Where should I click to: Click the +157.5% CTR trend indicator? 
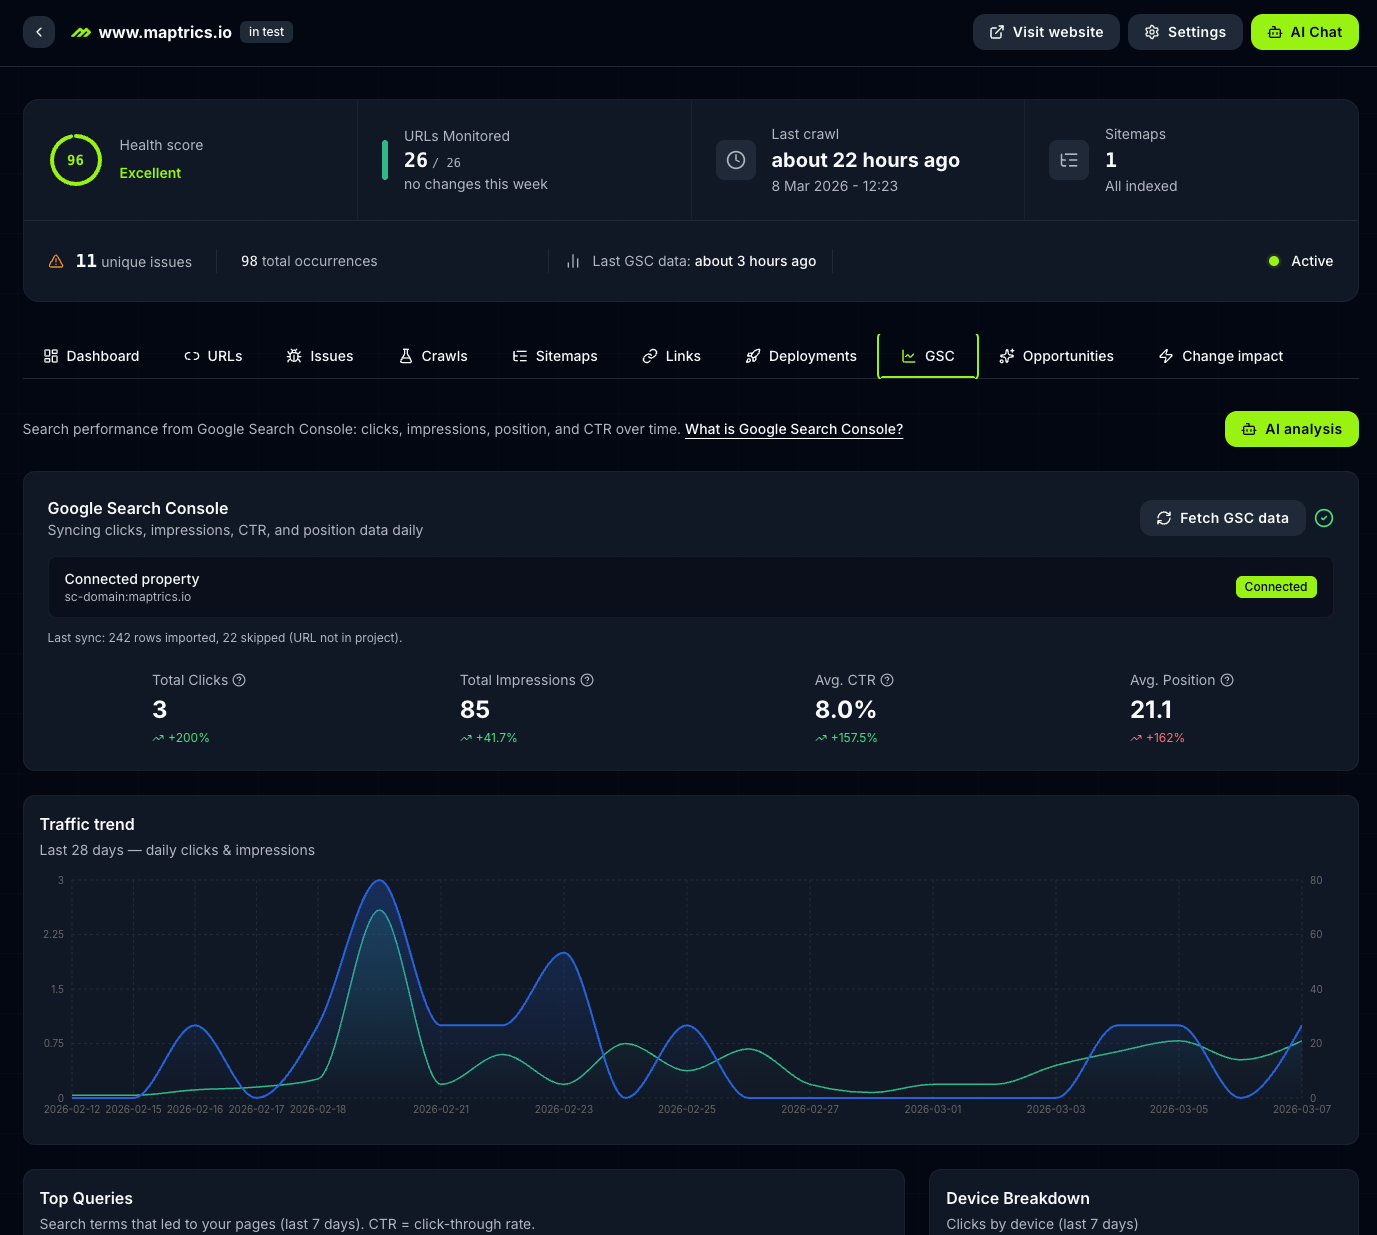tap(846, 738)
